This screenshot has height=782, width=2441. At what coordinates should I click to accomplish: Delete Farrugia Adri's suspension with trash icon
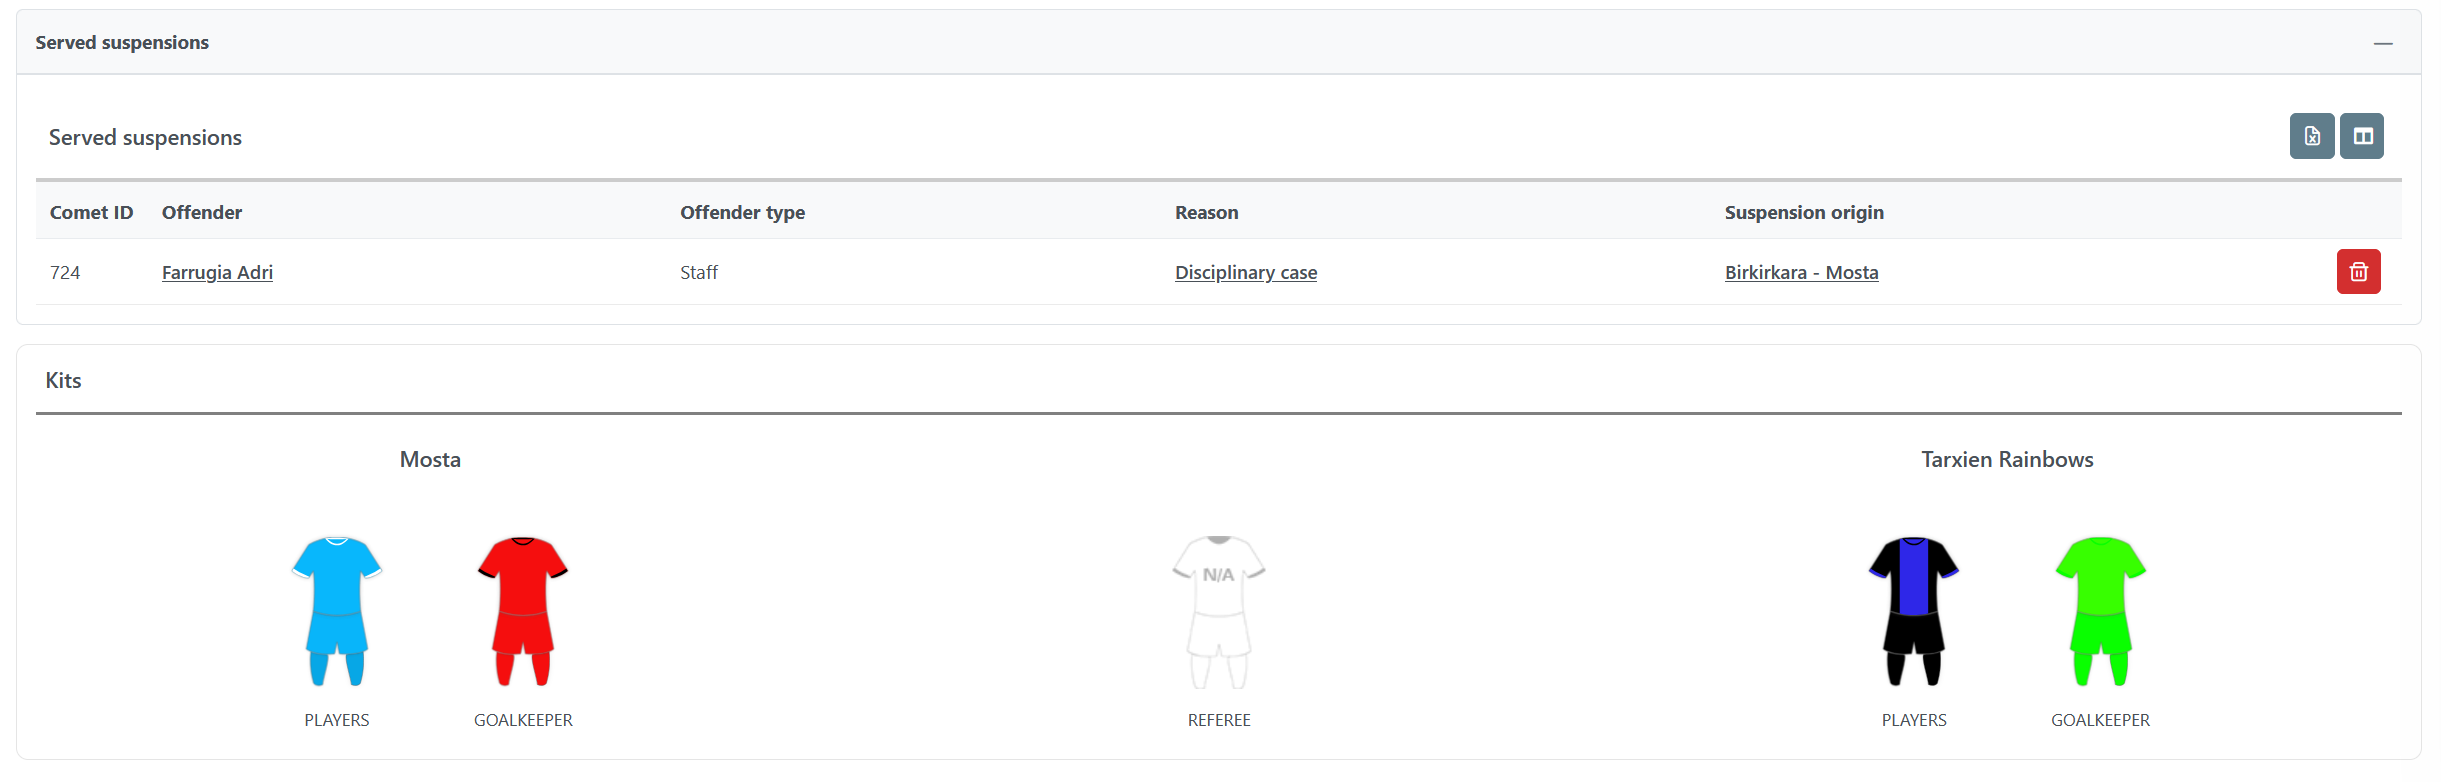click(x=2358, y=272)
